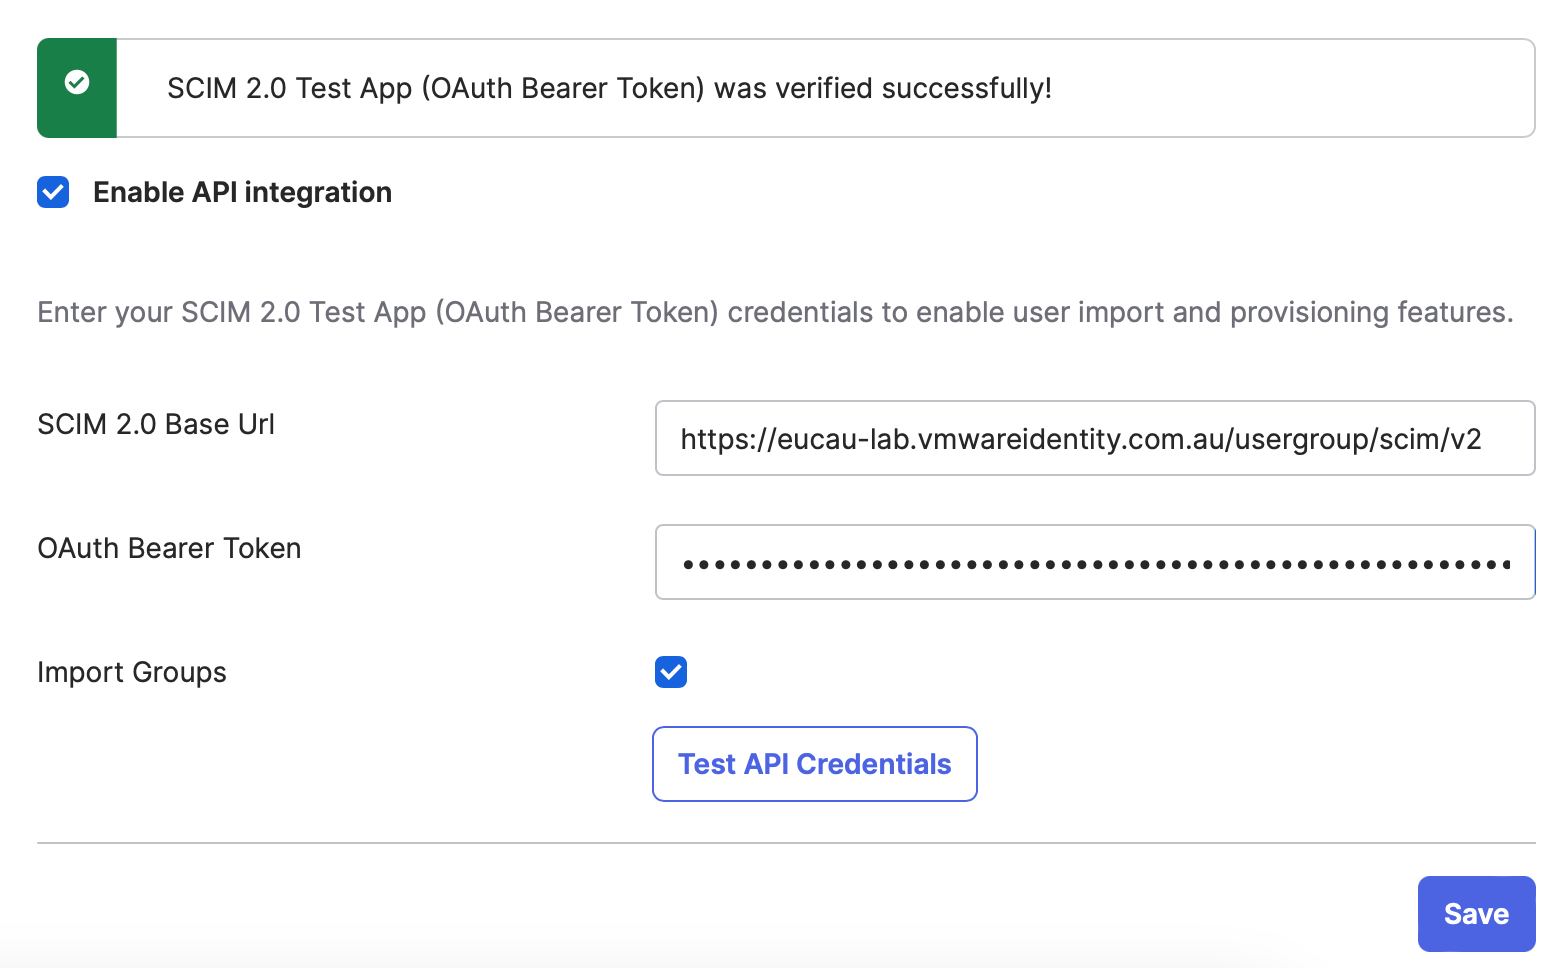This screenshot has height=968, width=1562.
Task: Click the "SCIM 2.0 Base Url" label
Action: tap(156, 424)
